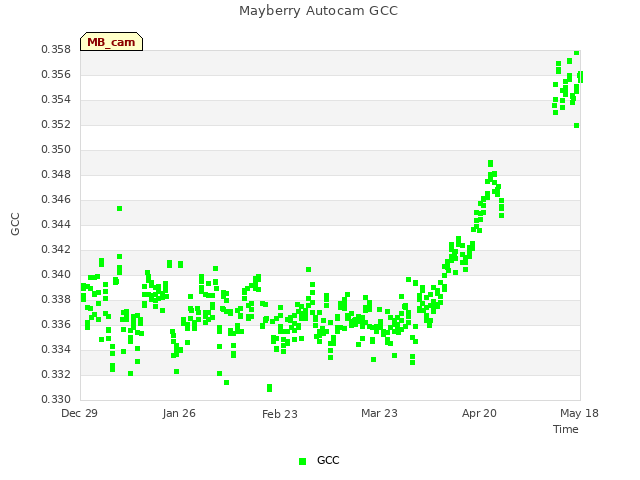Click the 0.338 y-axis value

point(56,300)
